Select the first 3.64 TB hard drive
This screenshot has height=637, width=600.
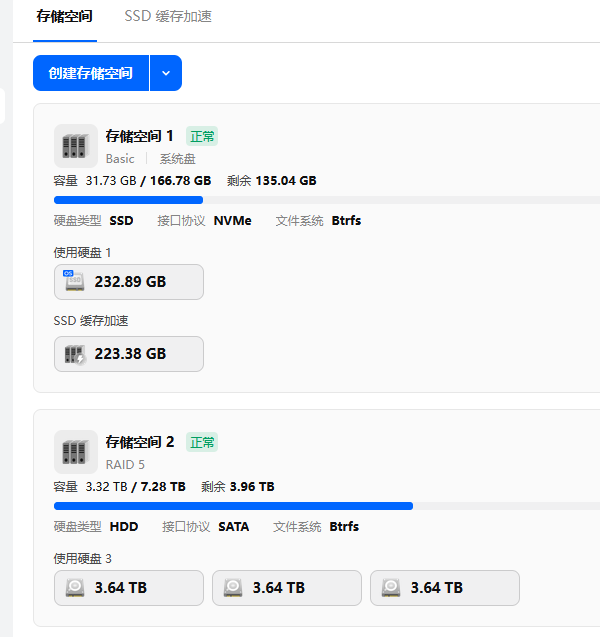(129, 588)
